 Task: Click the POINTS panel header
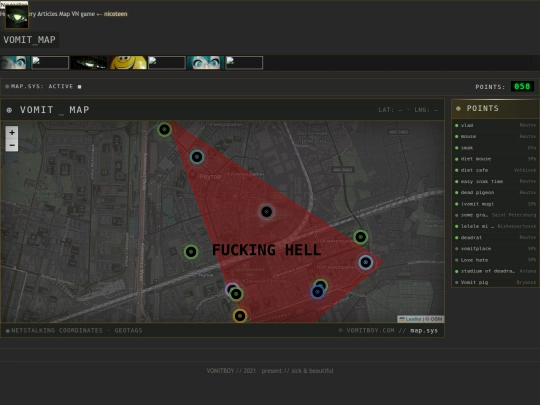495,108
